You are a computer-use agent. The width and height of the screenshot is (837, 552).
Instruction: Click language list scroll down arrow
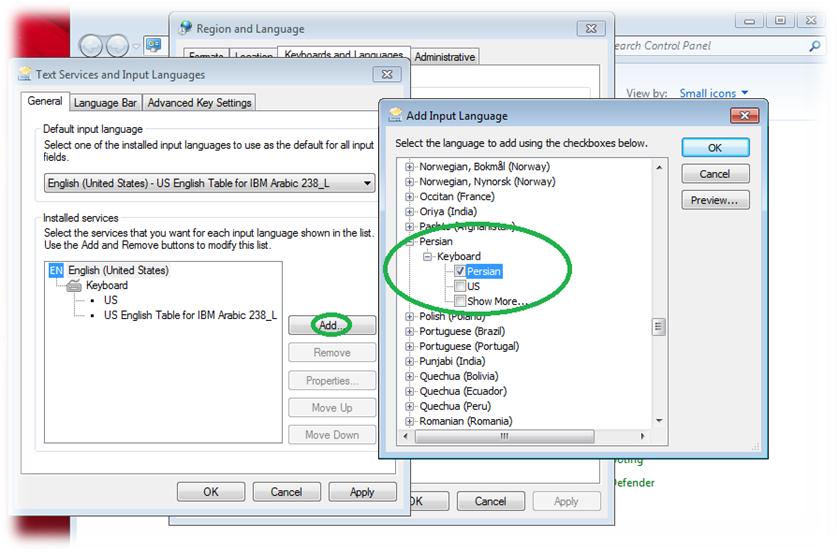coord(659,421)
